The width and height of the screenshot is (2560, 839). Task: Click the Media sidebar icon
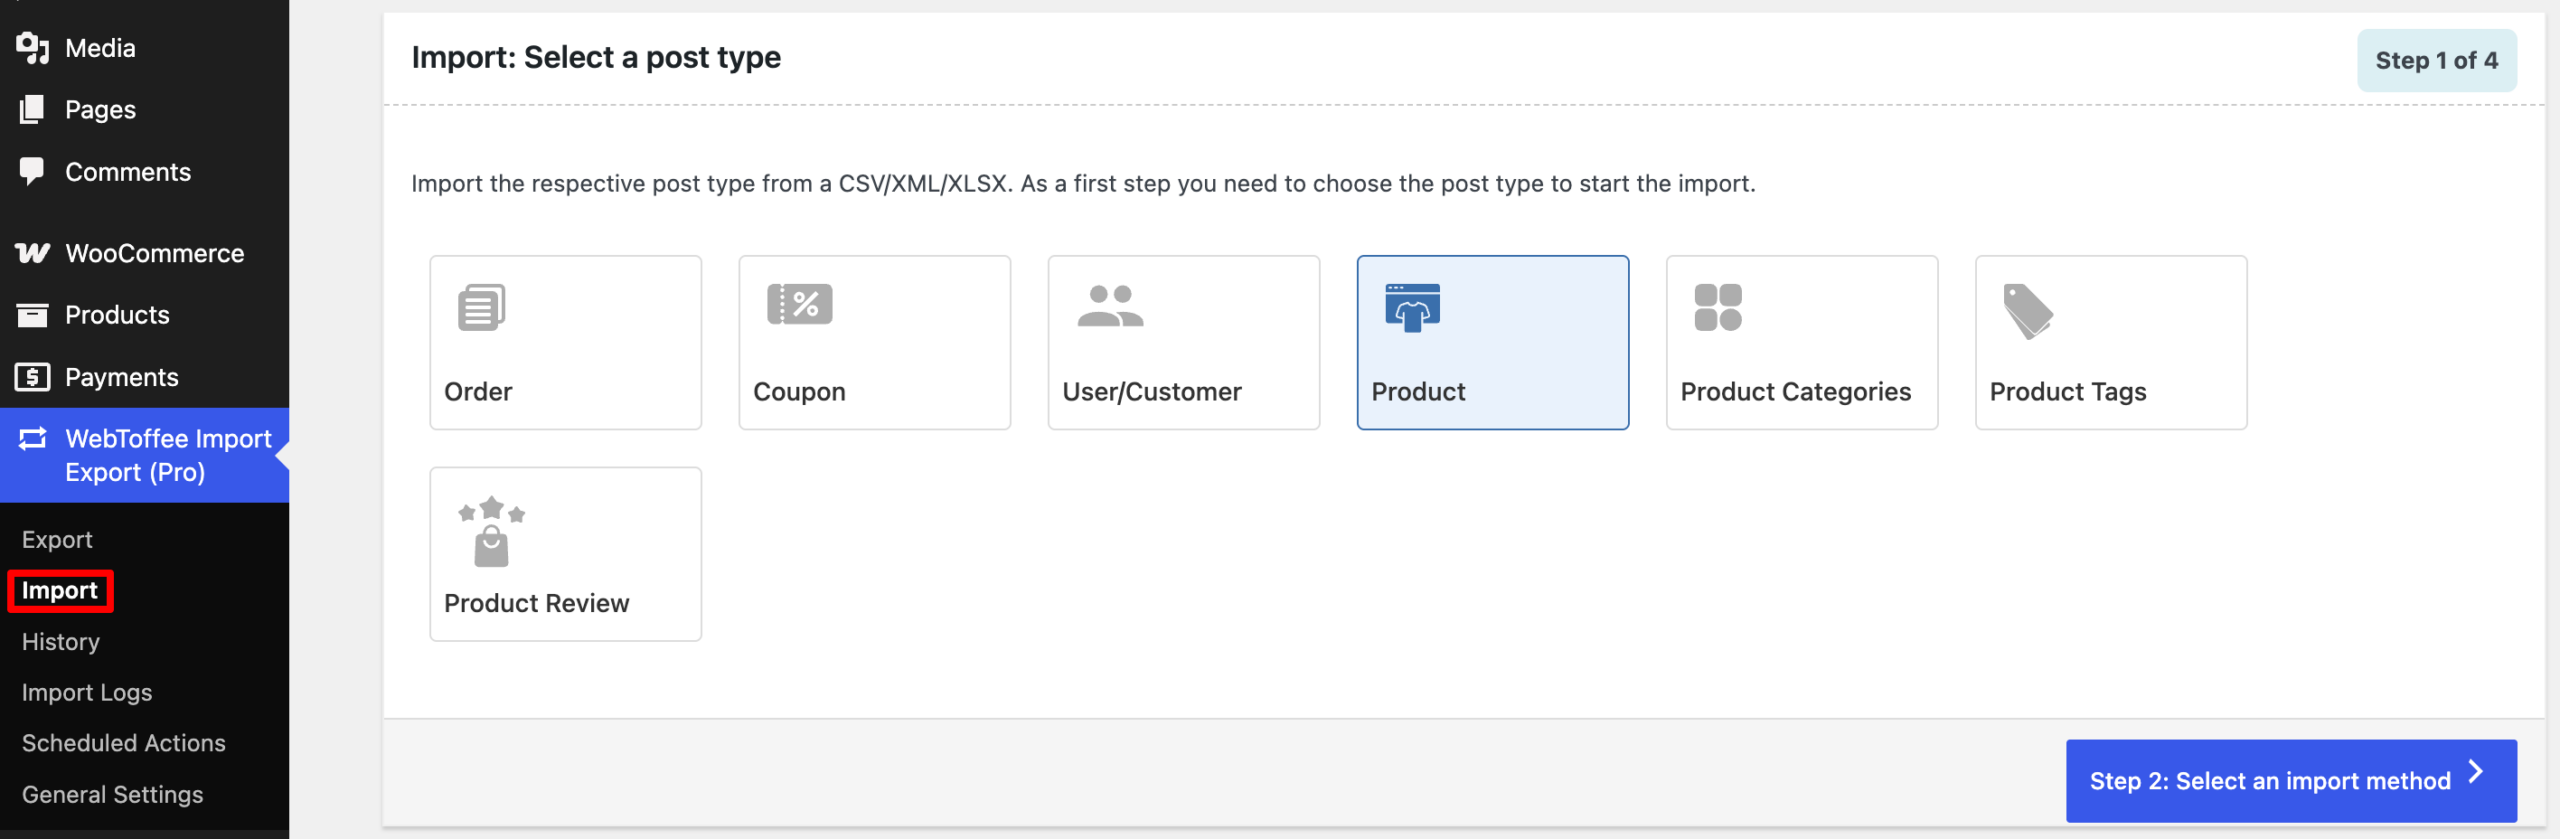(x=32, y=47)
